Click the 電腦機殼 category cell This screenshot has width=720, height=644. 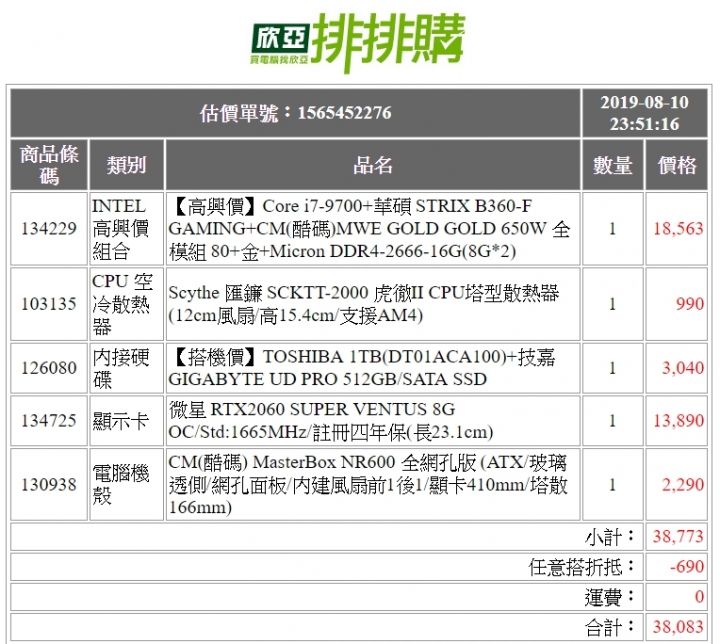(127, 485)
